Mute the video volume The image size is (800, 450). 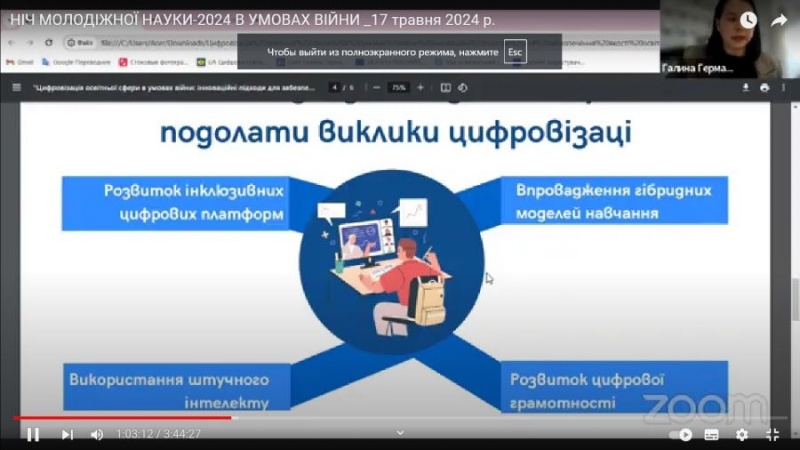pyautogui.click(x=97, y=434)
